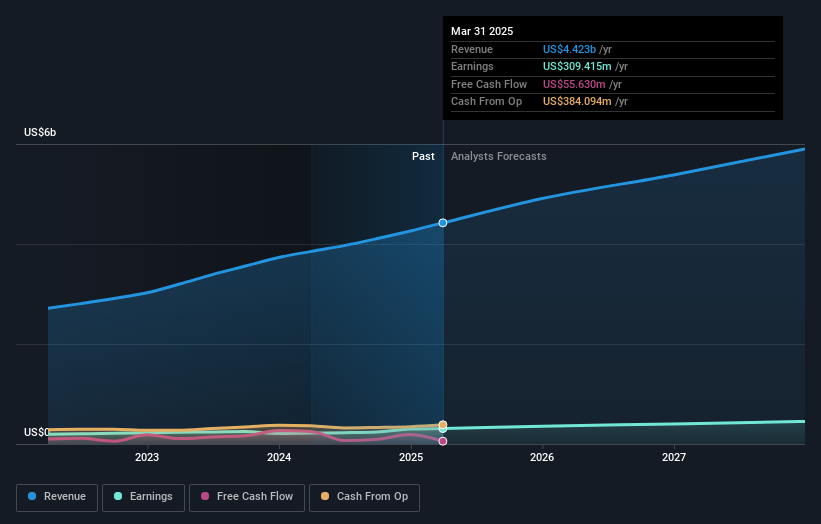Click the Earnings row label in tooltip
The height and width of the screenshot is (524, 821).
(x=472, y=66)
